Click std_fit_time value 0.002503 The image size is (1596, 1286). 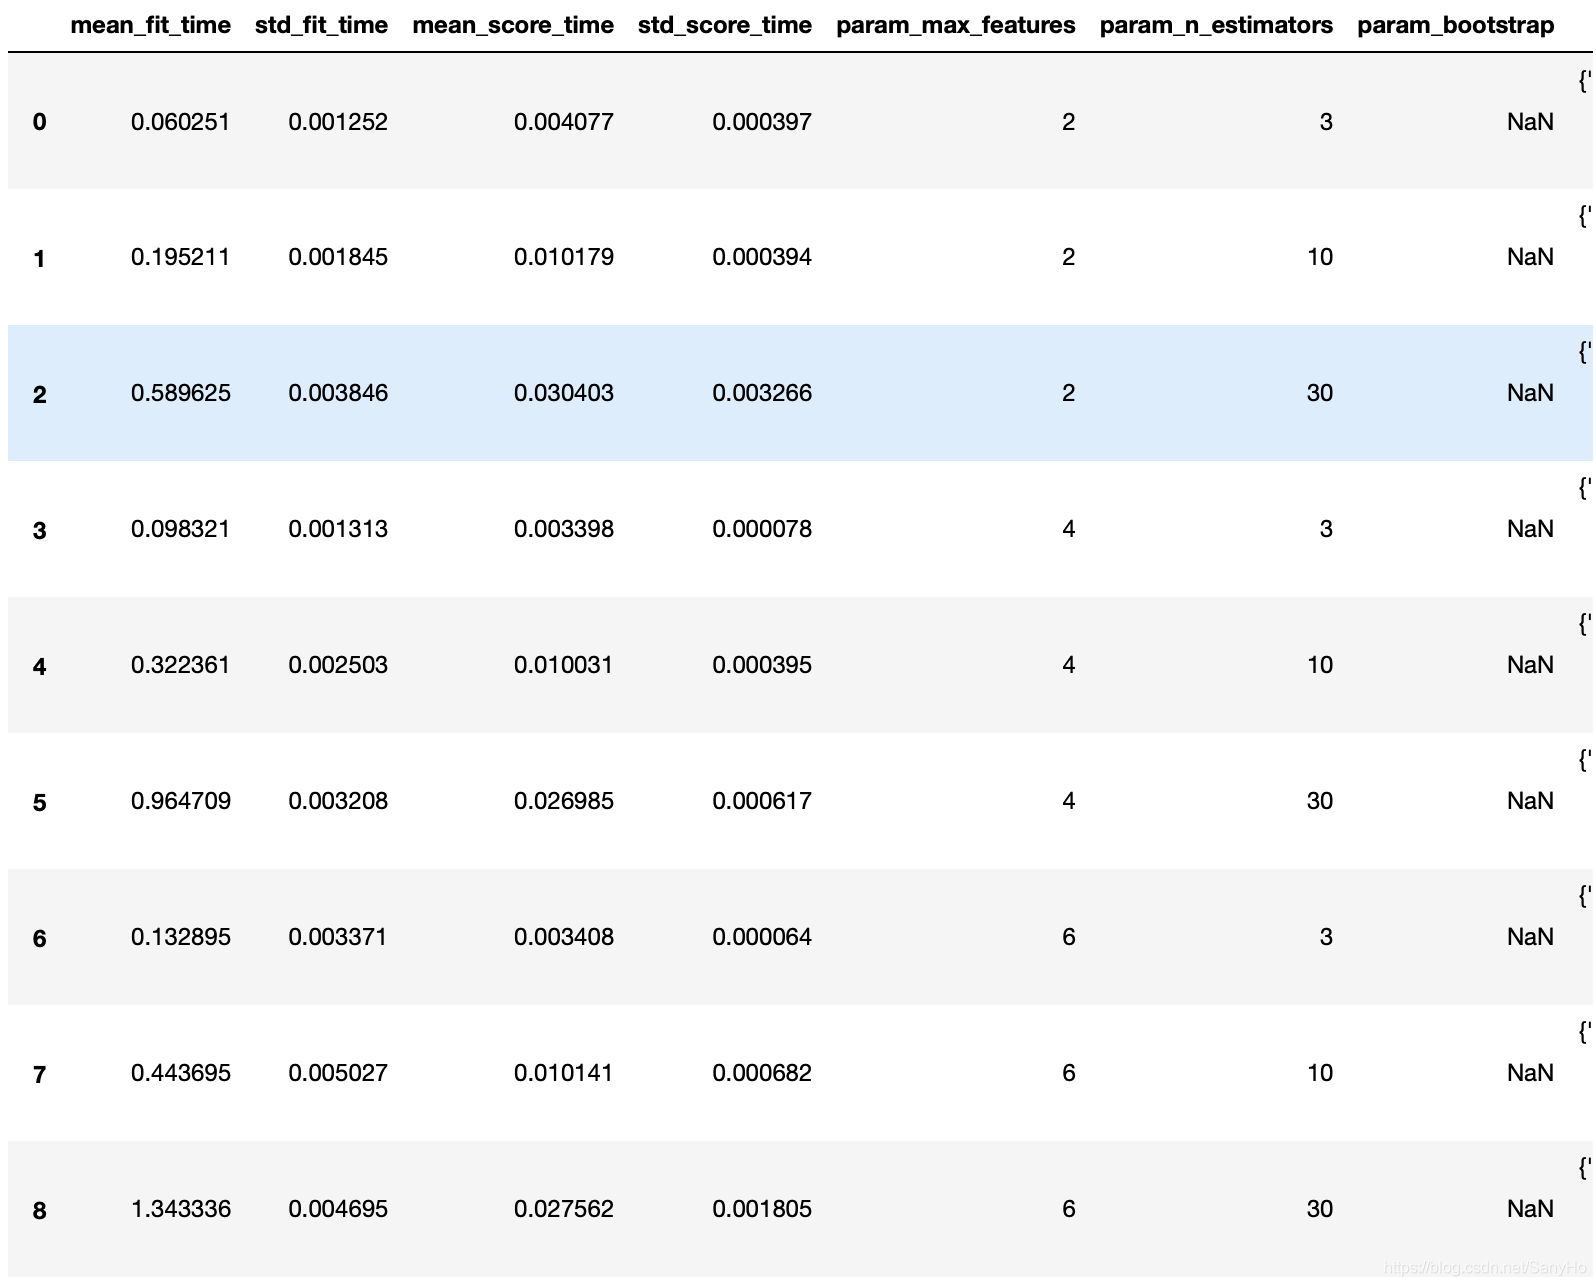pos(338,665)
